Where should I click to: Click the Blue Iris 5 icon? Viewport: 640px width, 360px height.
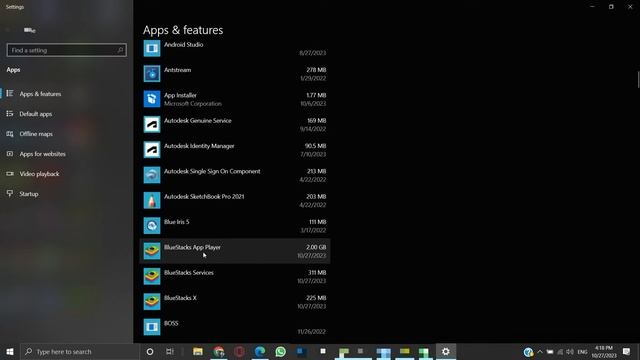(x=152, y=226)
